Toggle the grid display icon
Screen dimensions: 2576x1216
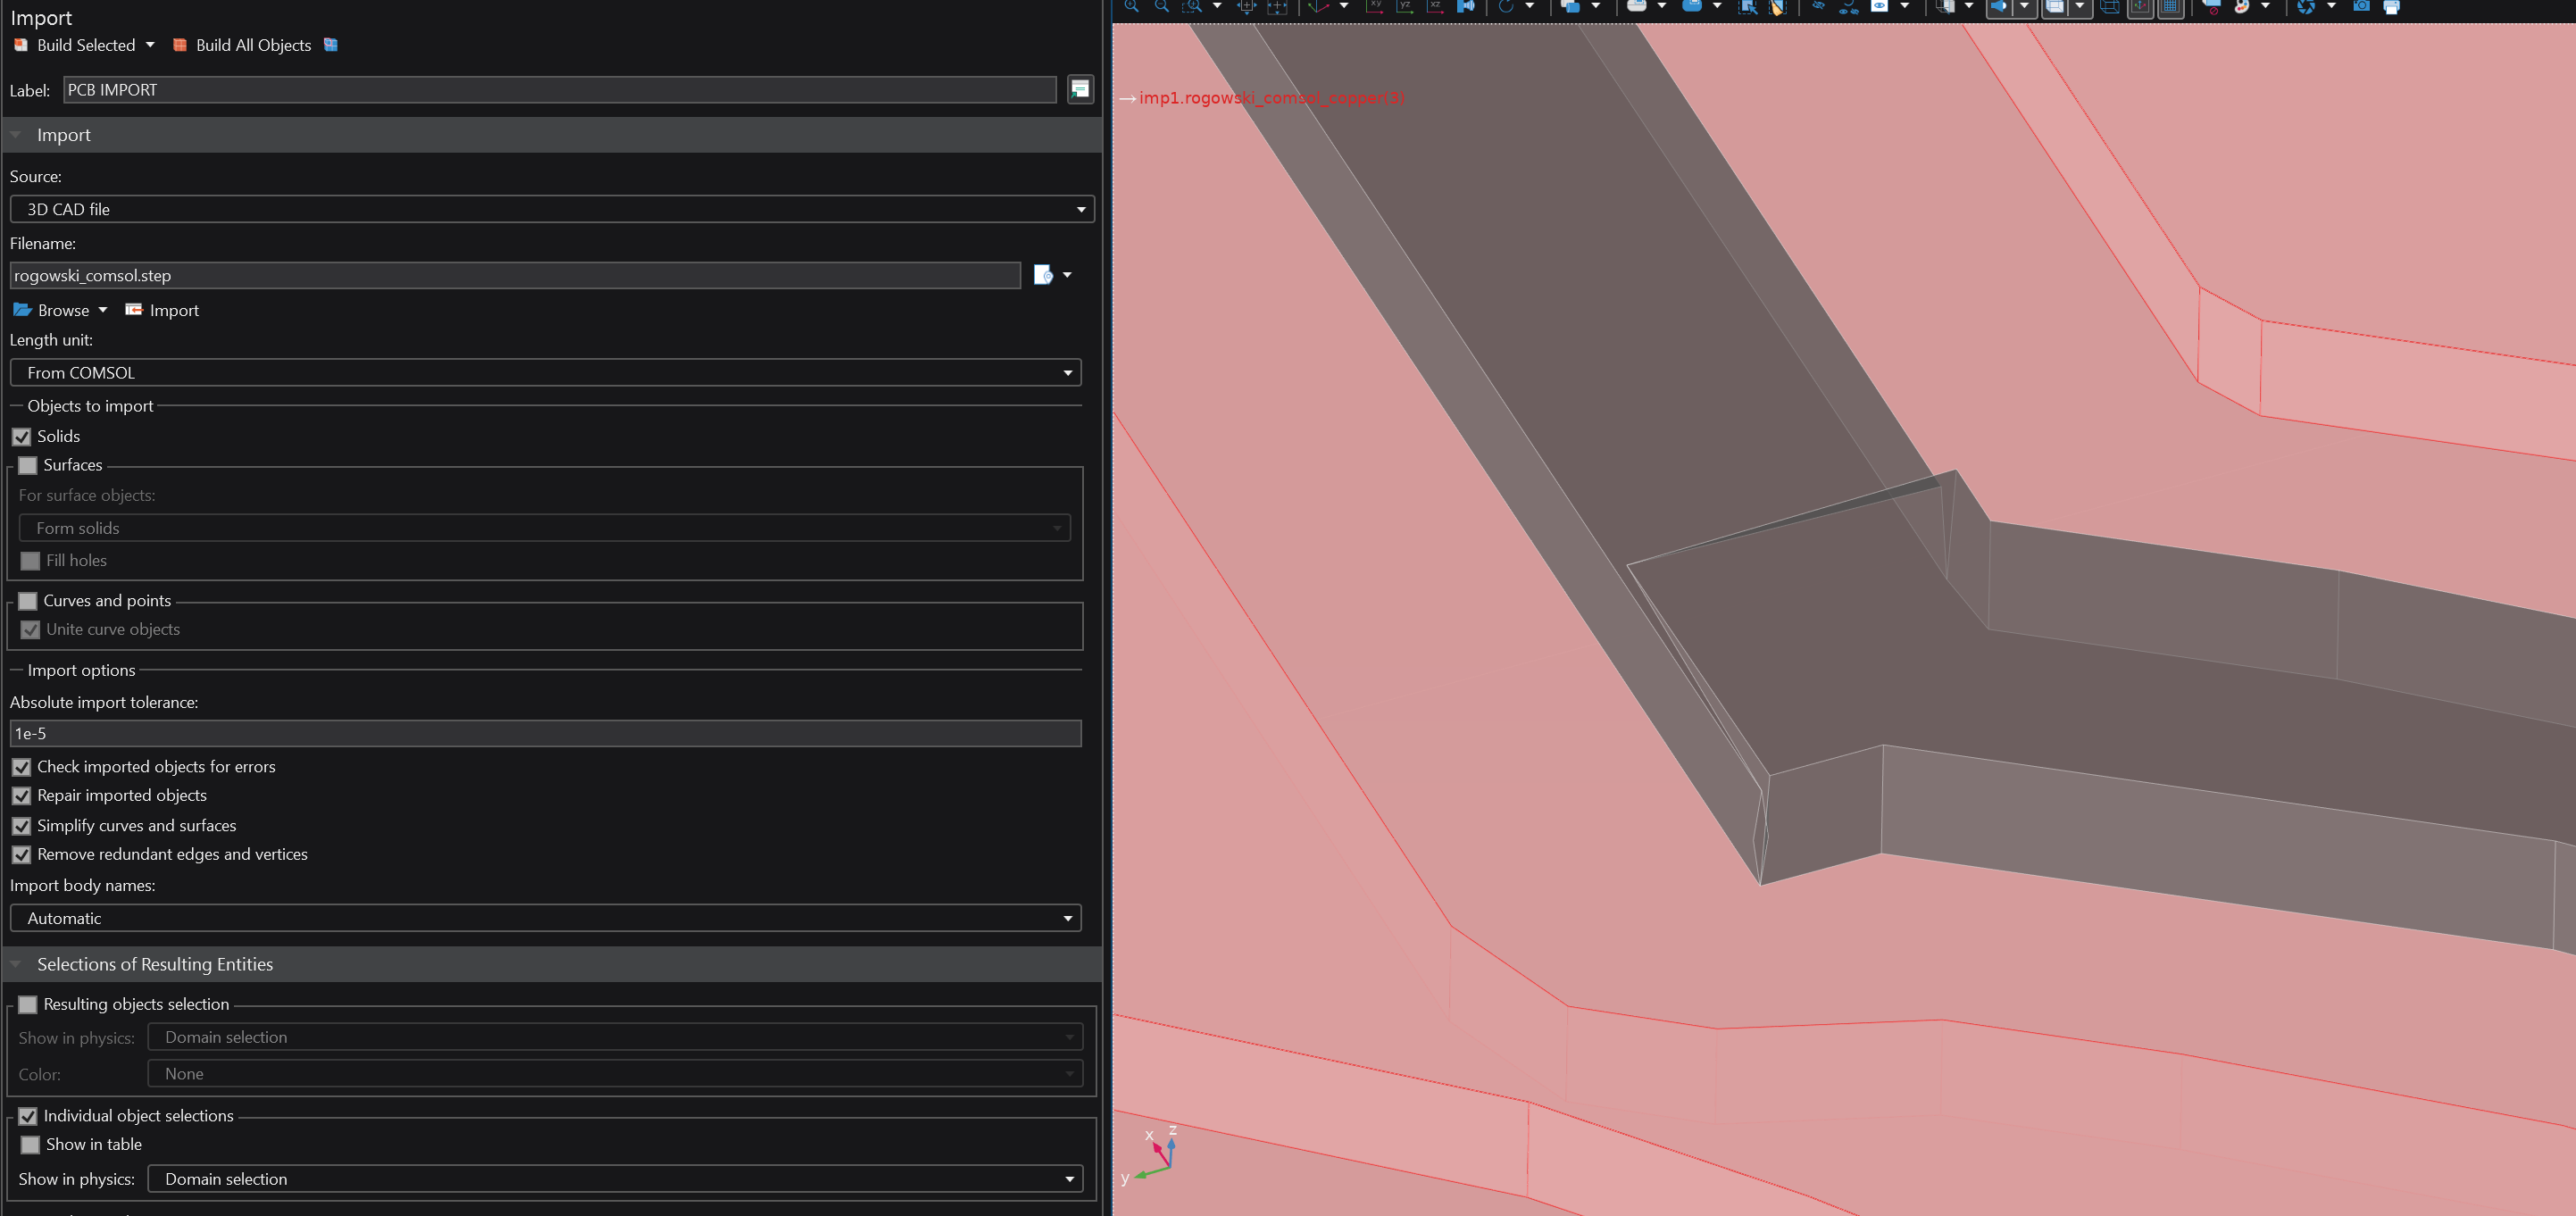point(2170,7)
